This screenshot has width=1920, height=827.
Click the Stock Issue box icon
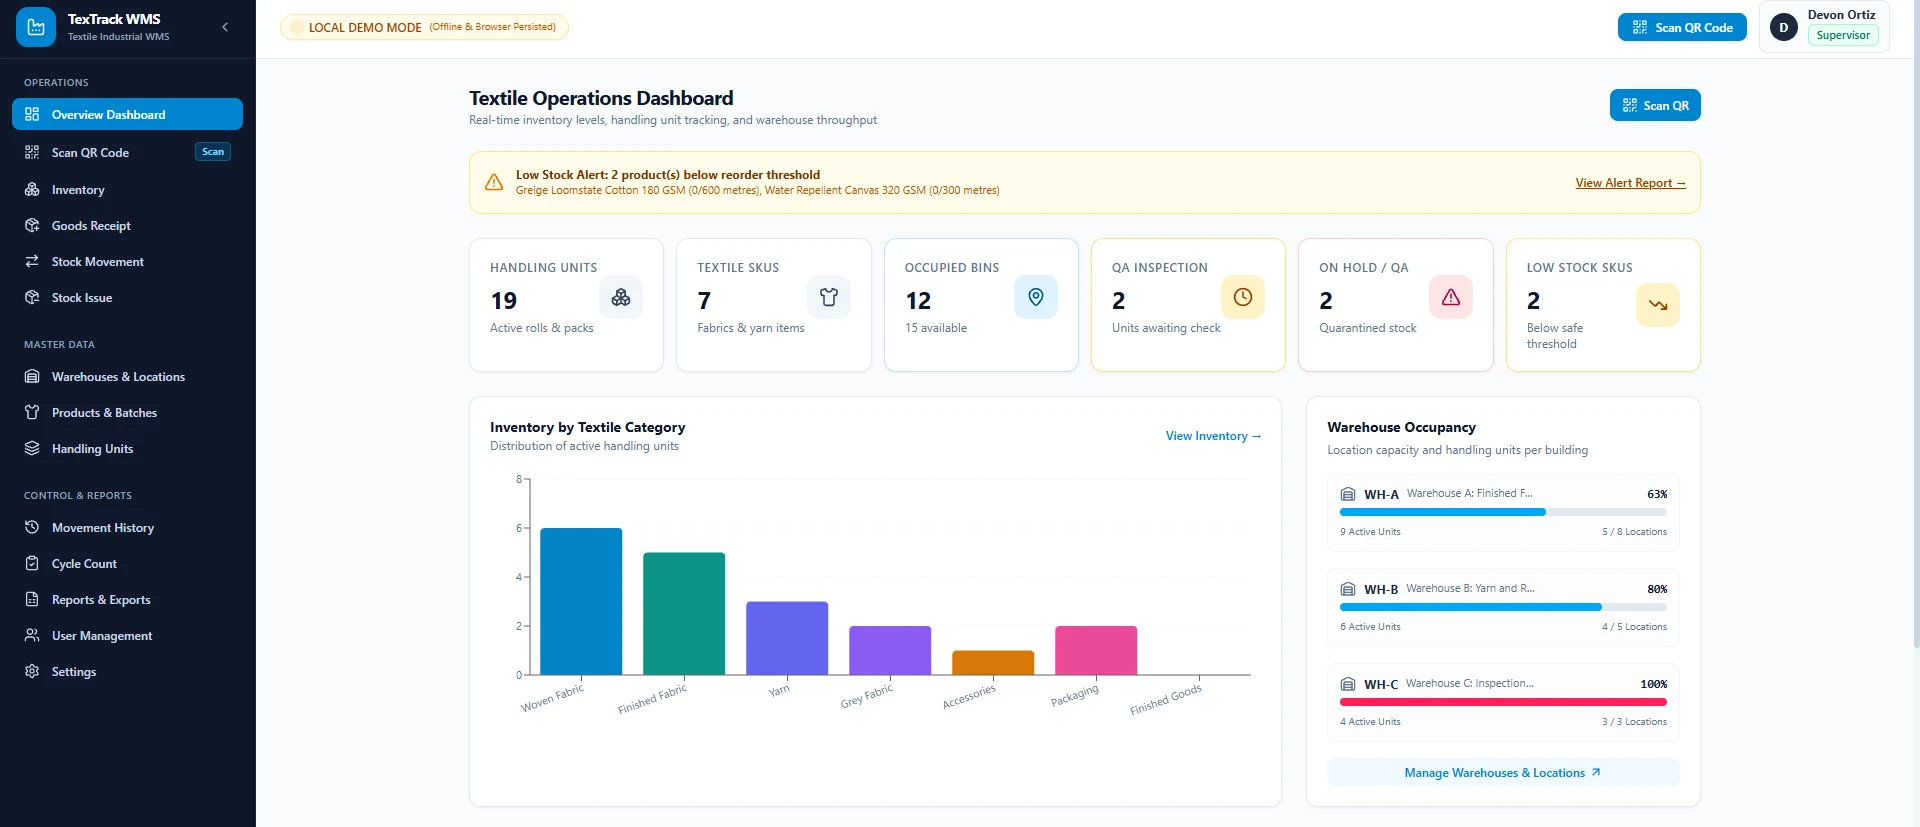tap(32, 297)
